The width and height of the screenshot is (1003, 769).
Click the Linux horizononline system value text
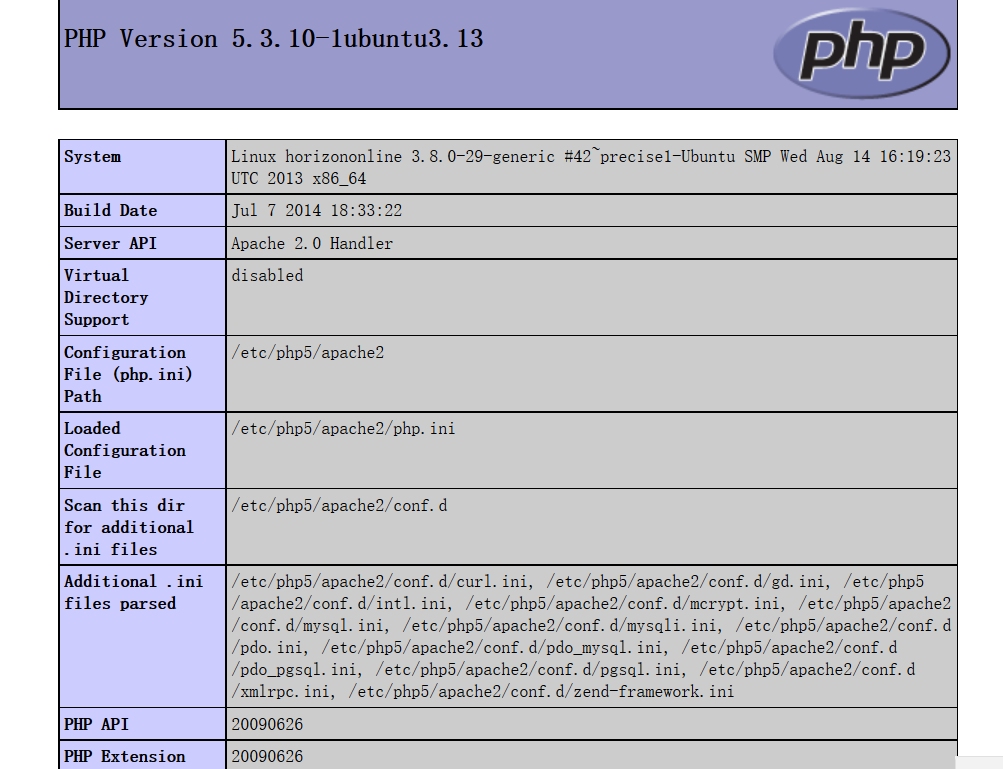coord(591,167)
